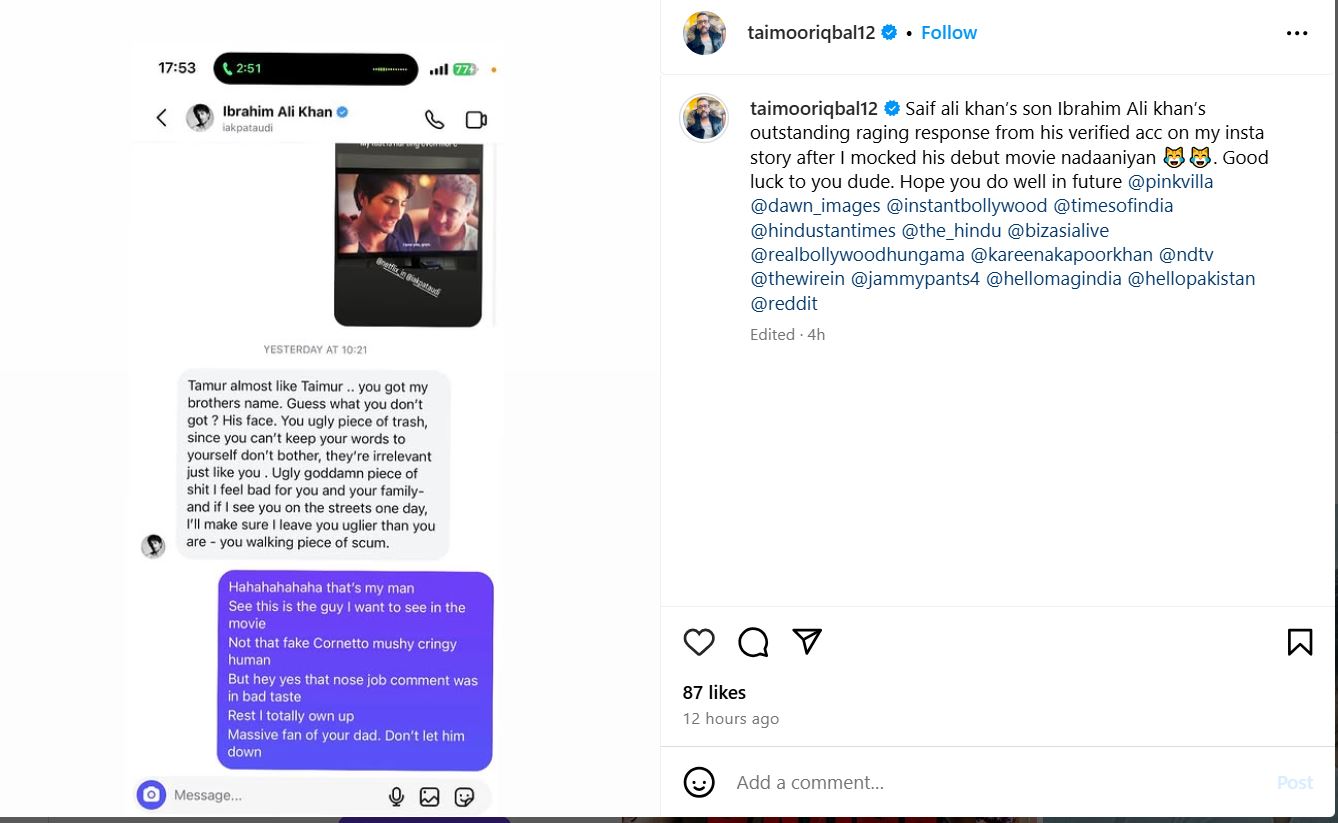Screen dimensions: 1338x823
Task: Click the caption author's avatar
Action: pyautogui.click(x=704, y=118)
